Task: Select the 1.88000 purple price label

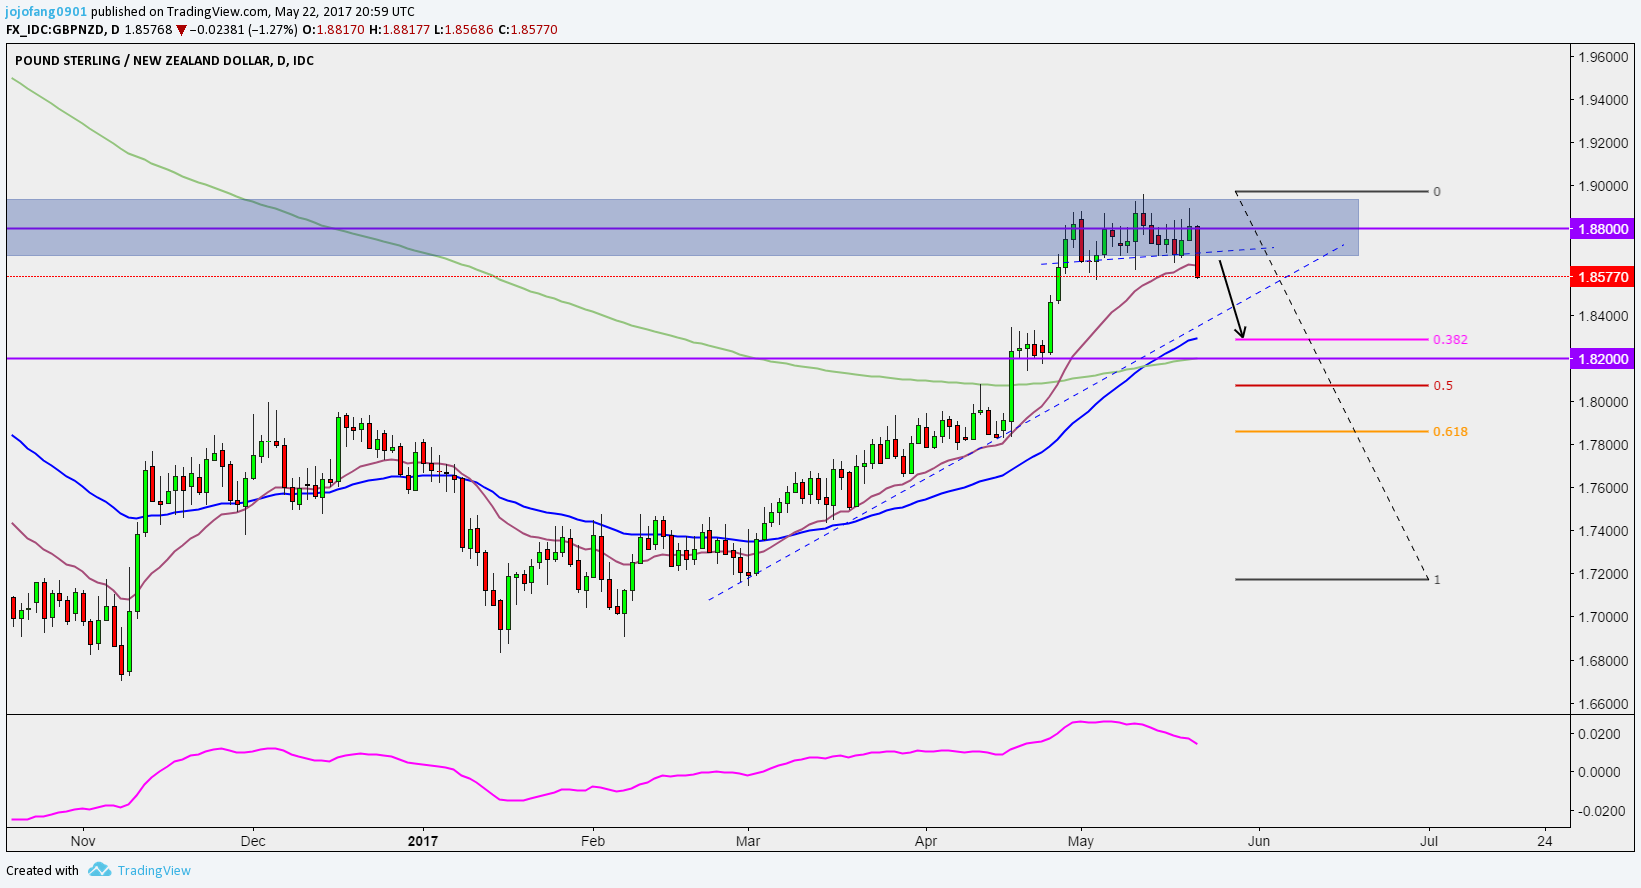Action: (1603, 229)
